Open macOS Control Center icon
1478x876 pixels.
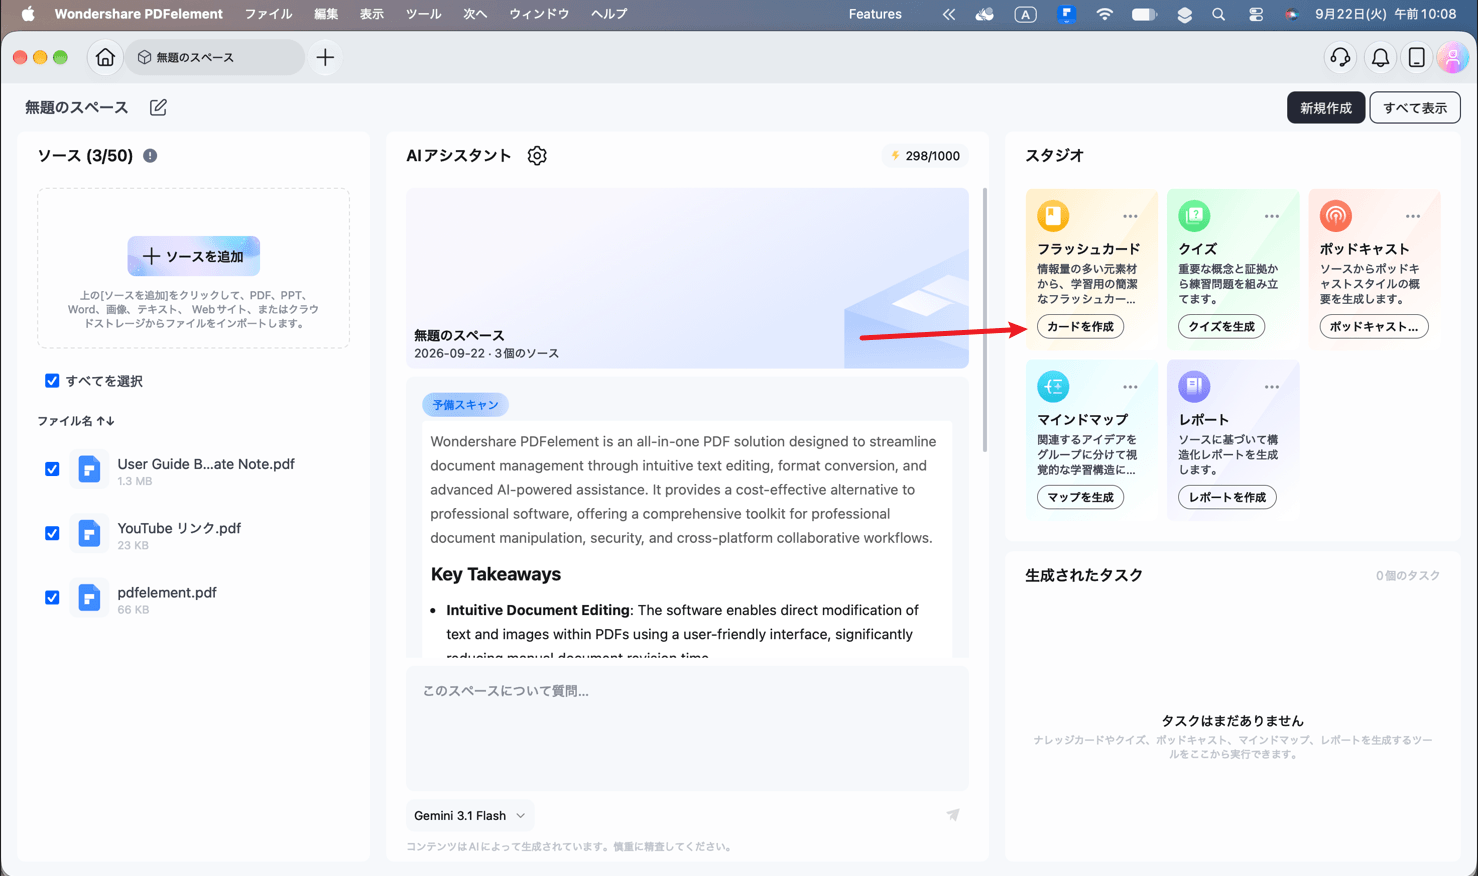(1255, 14)
